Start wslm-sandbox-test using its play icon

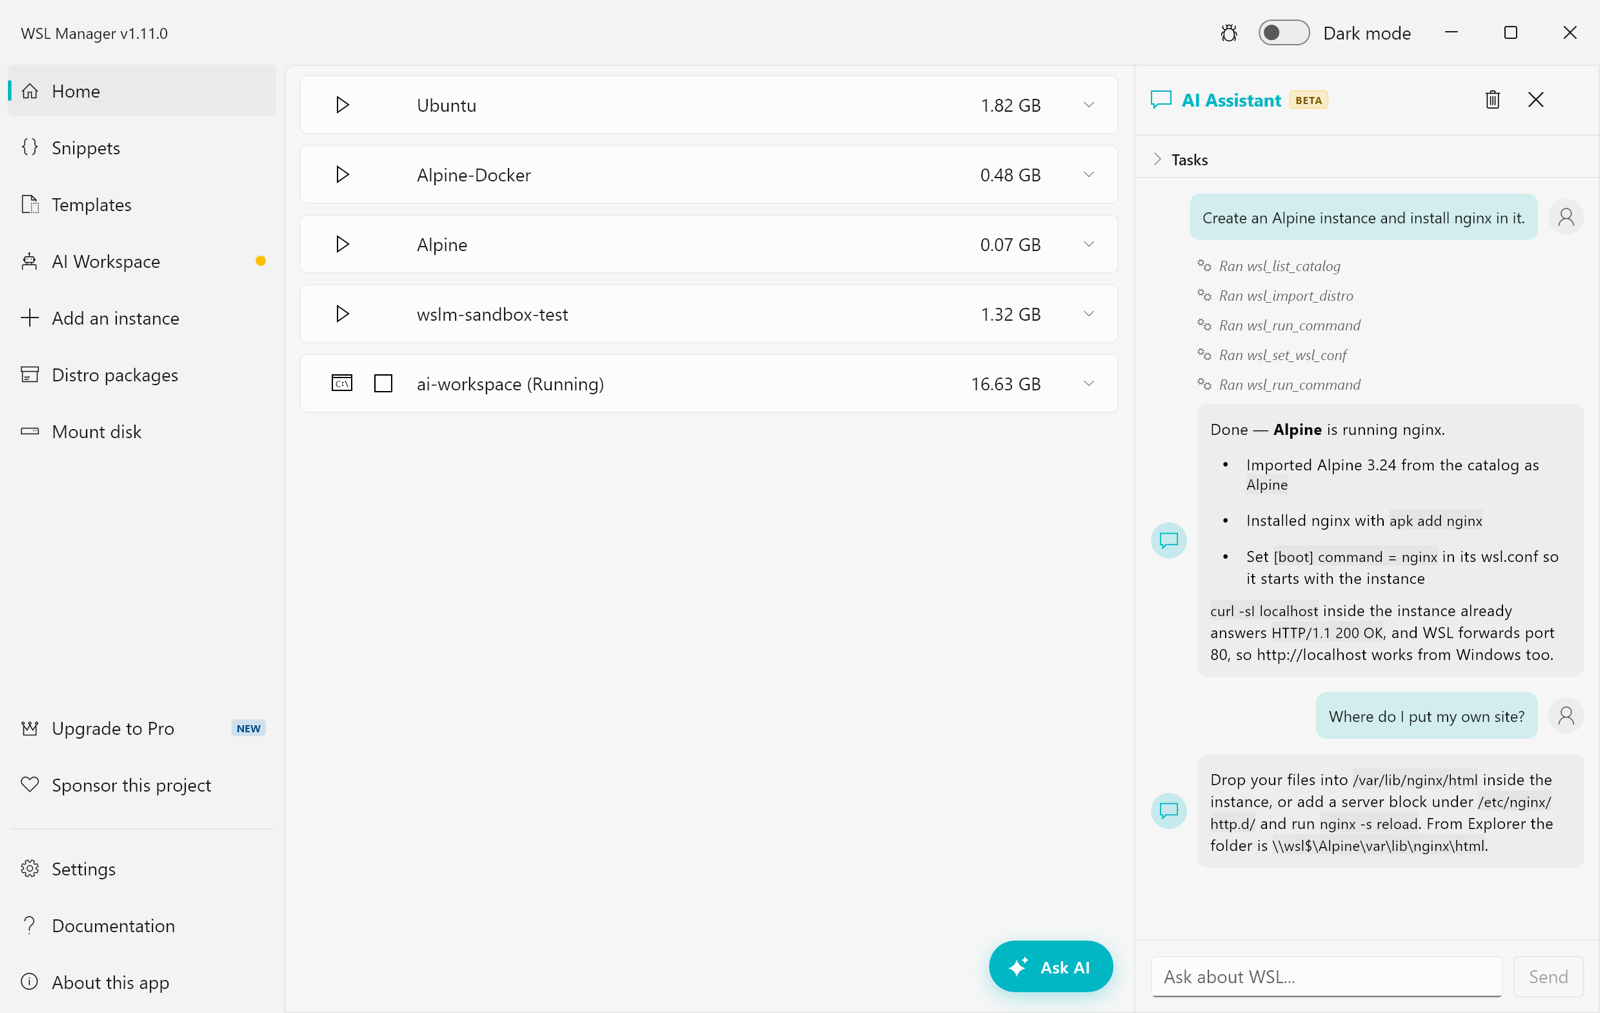(342, 314)
